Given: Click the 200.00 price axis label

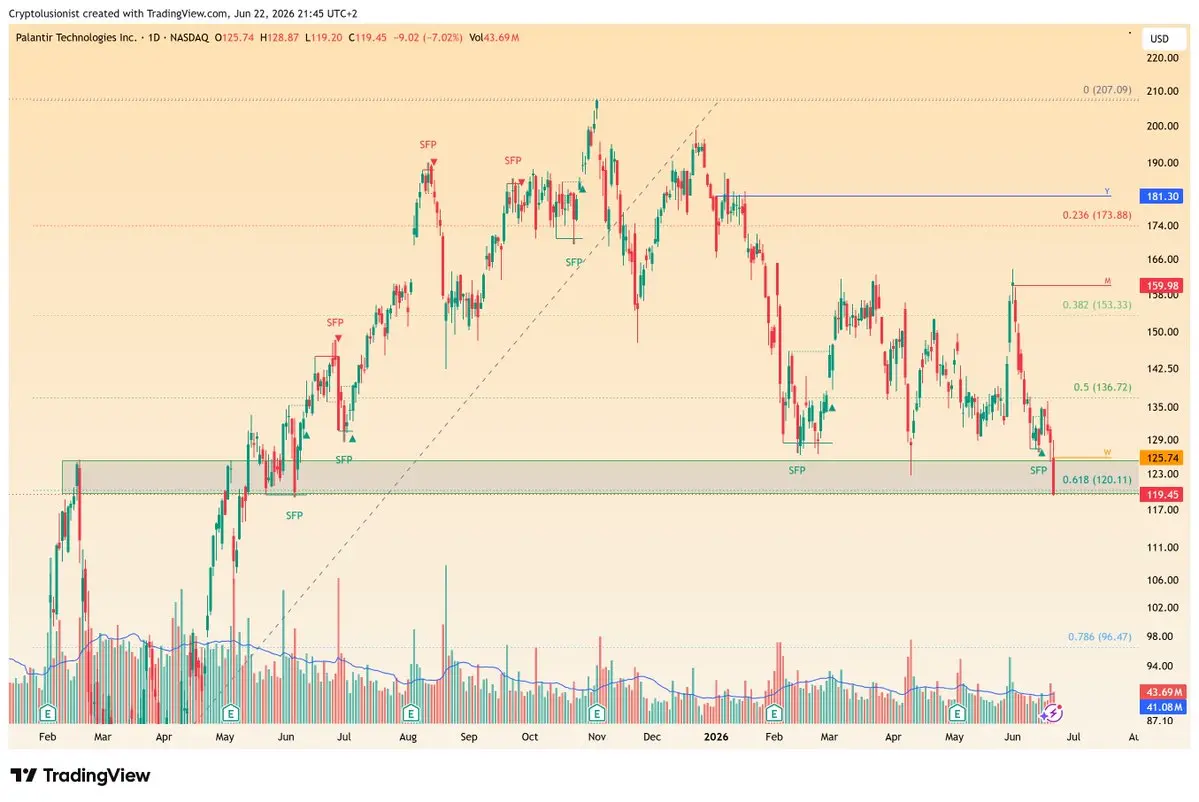Looking at the screenshot, I should [1162, 126].
